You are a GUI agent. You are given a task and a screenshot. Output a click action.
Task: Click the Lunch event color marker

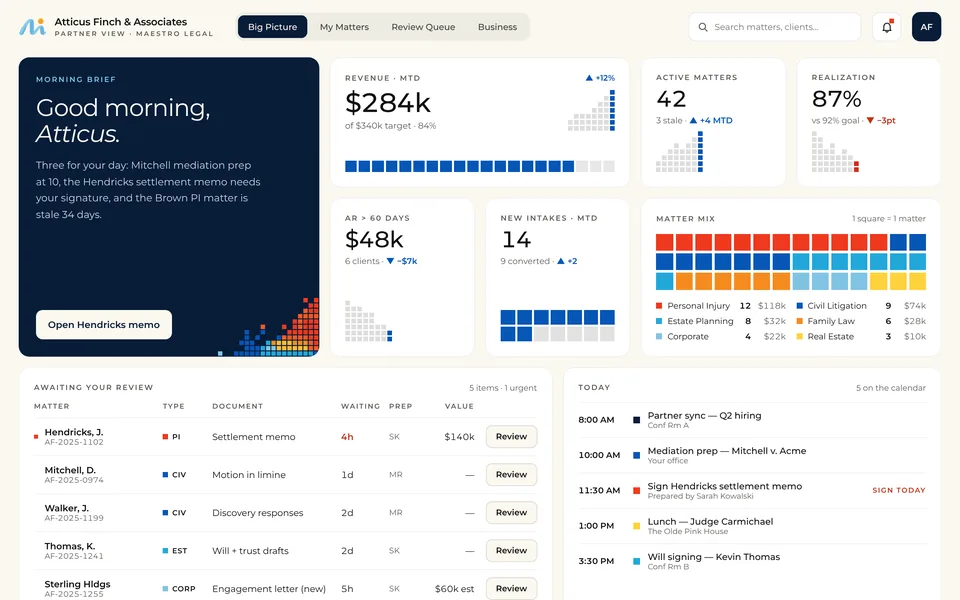[x=636, y=526]
